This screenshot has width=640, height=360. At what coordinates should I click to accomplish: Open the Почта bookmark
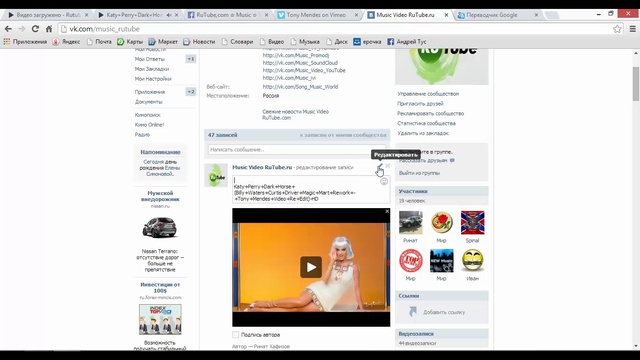coord(99,42)
